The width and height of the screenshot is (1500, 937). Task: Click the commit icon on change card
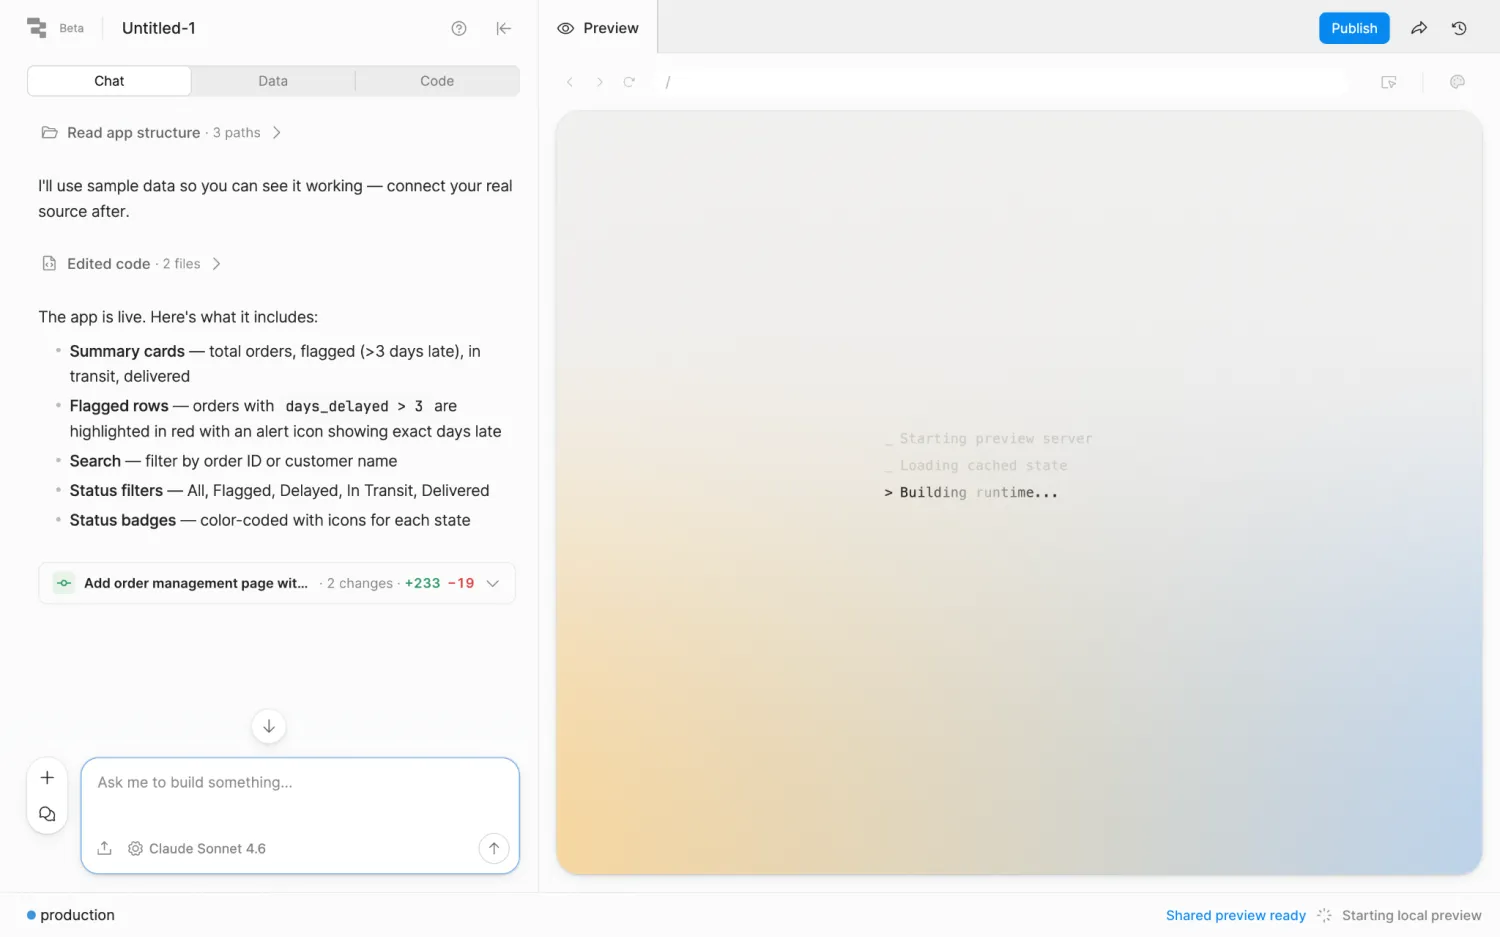(64, 583)
